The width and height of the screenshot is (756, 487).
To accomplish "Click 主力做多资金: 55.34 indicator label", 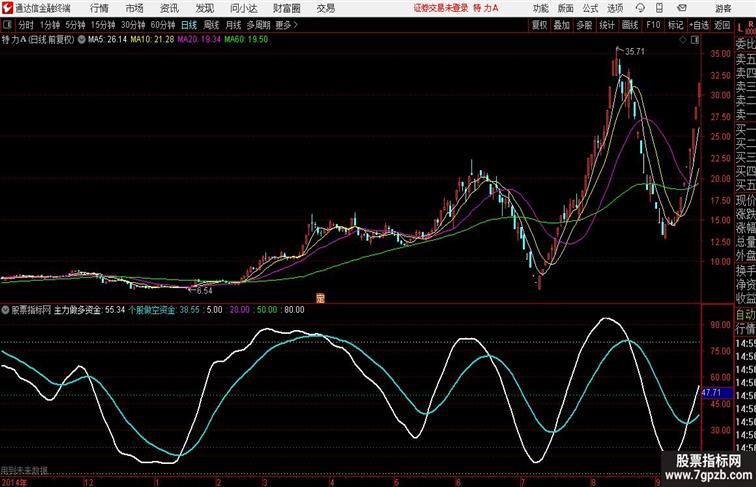I will [x=89, y=310].
